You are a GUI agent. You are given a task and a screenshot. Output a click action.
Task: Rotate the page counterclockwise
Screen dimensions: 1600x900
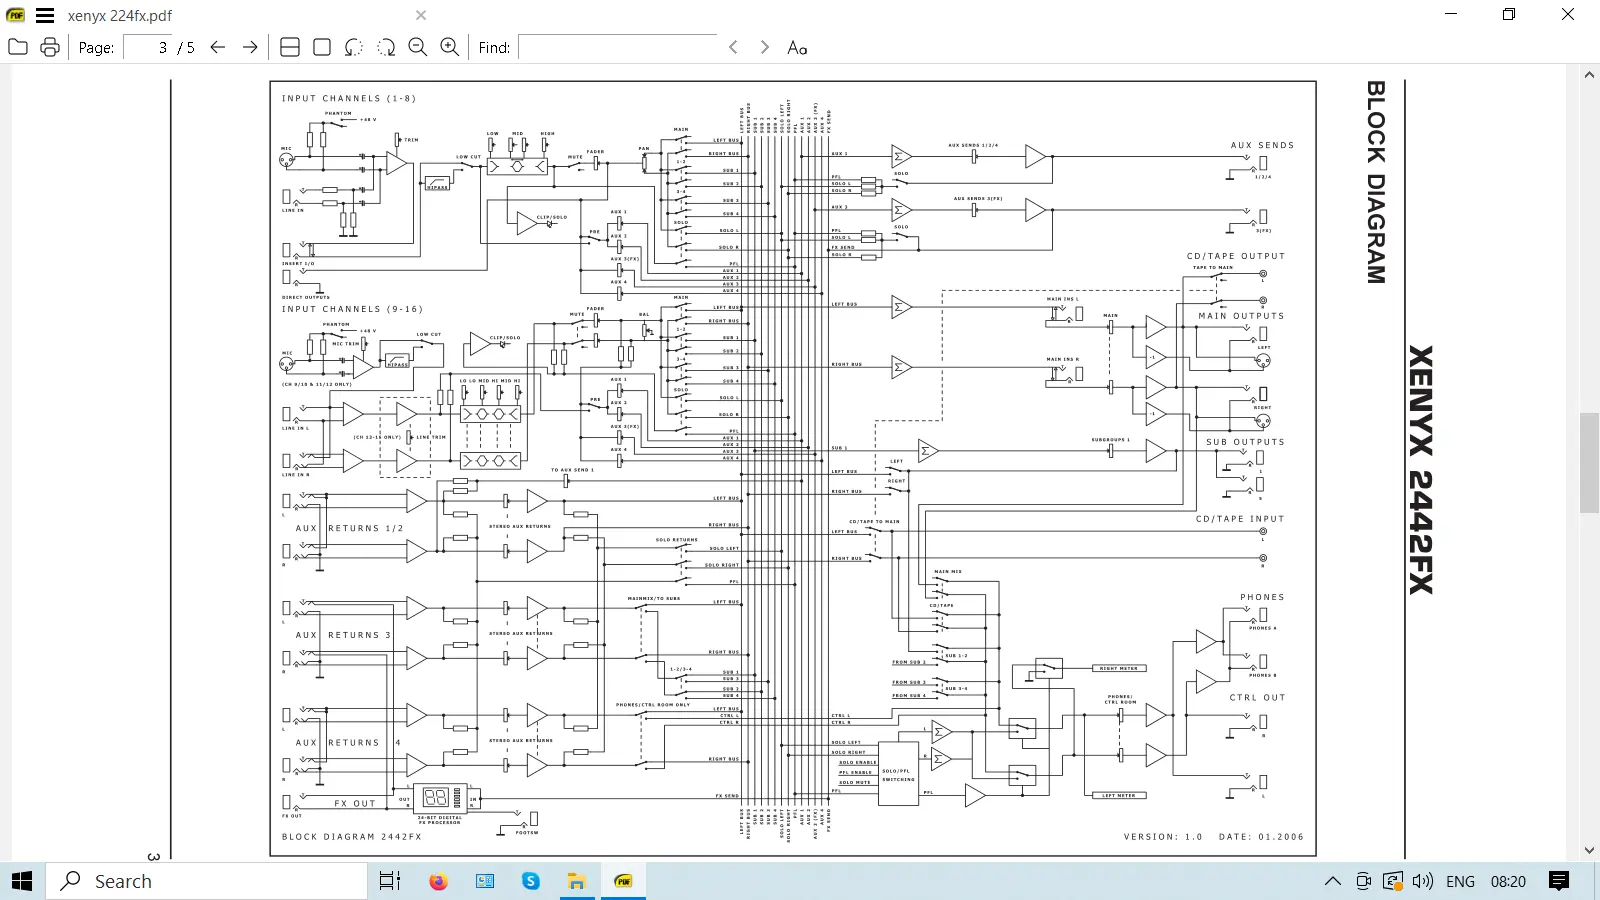tap(354, 47)
